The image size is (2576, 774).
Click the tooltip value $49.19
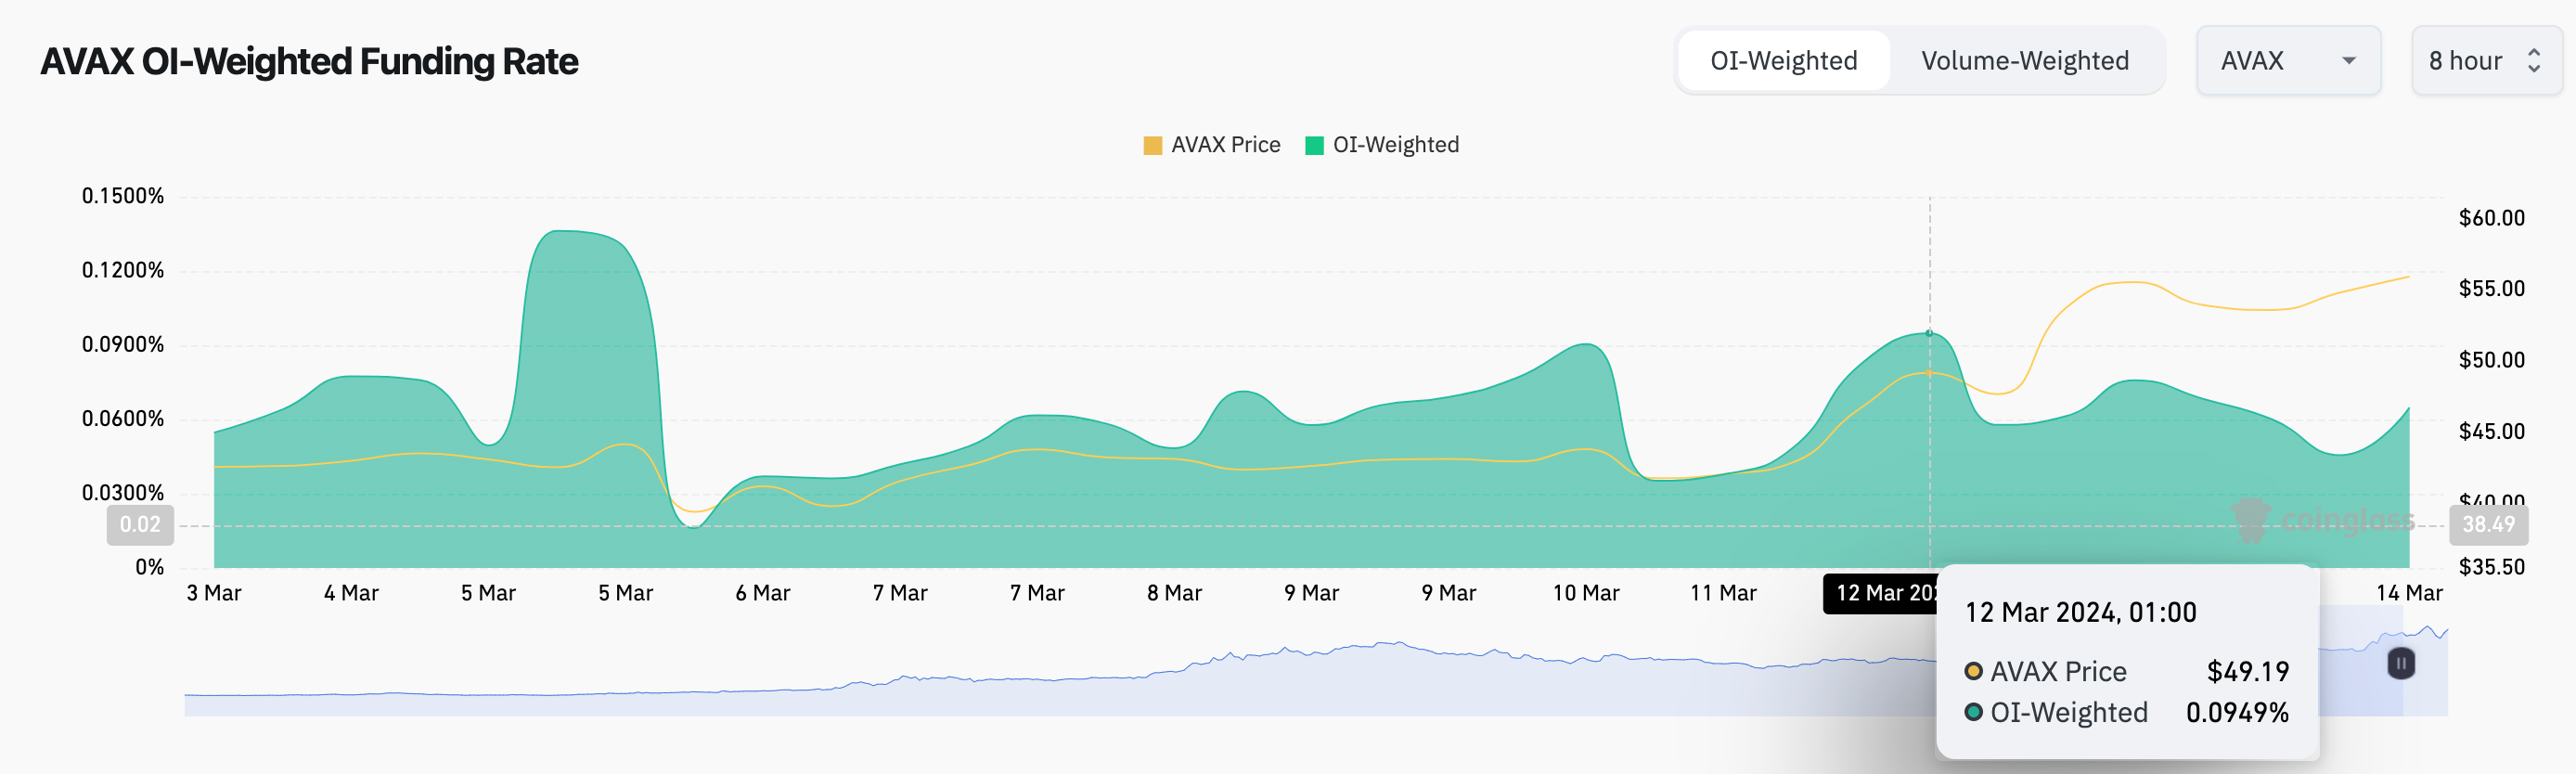(2248, 671)
